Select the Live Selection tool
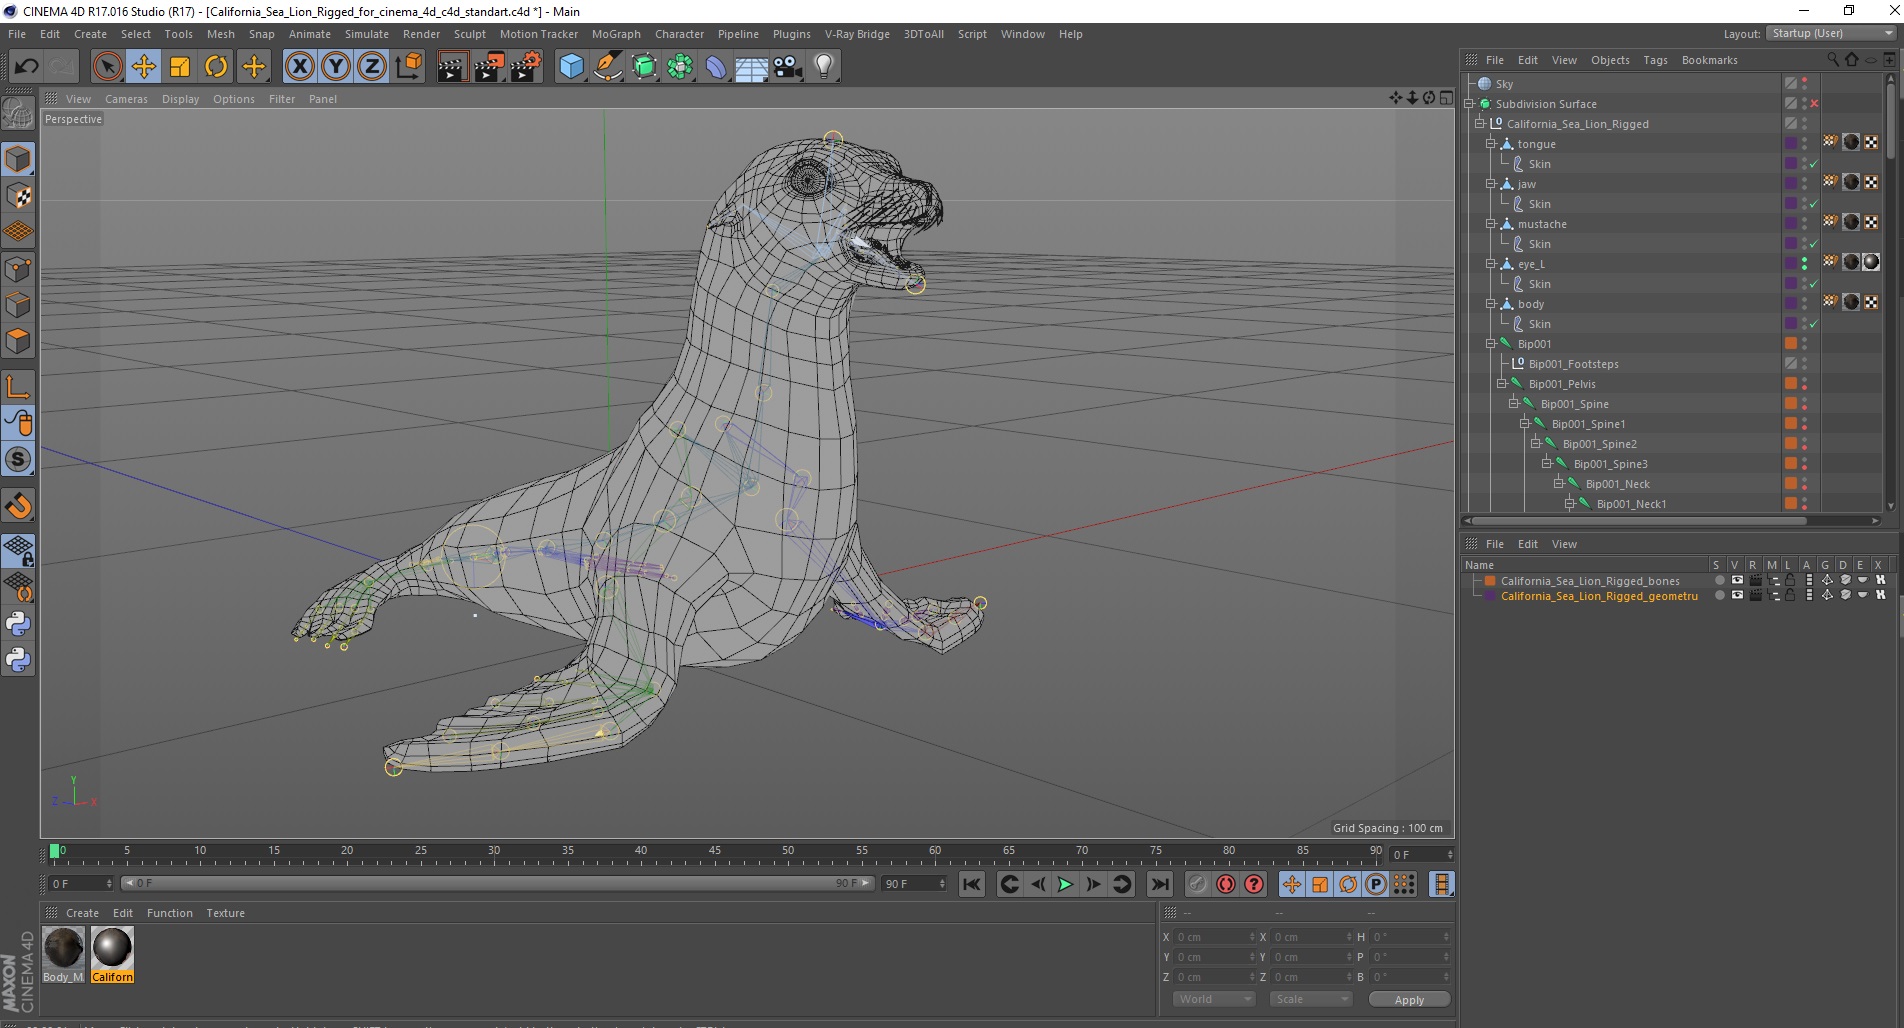 click(107, 67)
